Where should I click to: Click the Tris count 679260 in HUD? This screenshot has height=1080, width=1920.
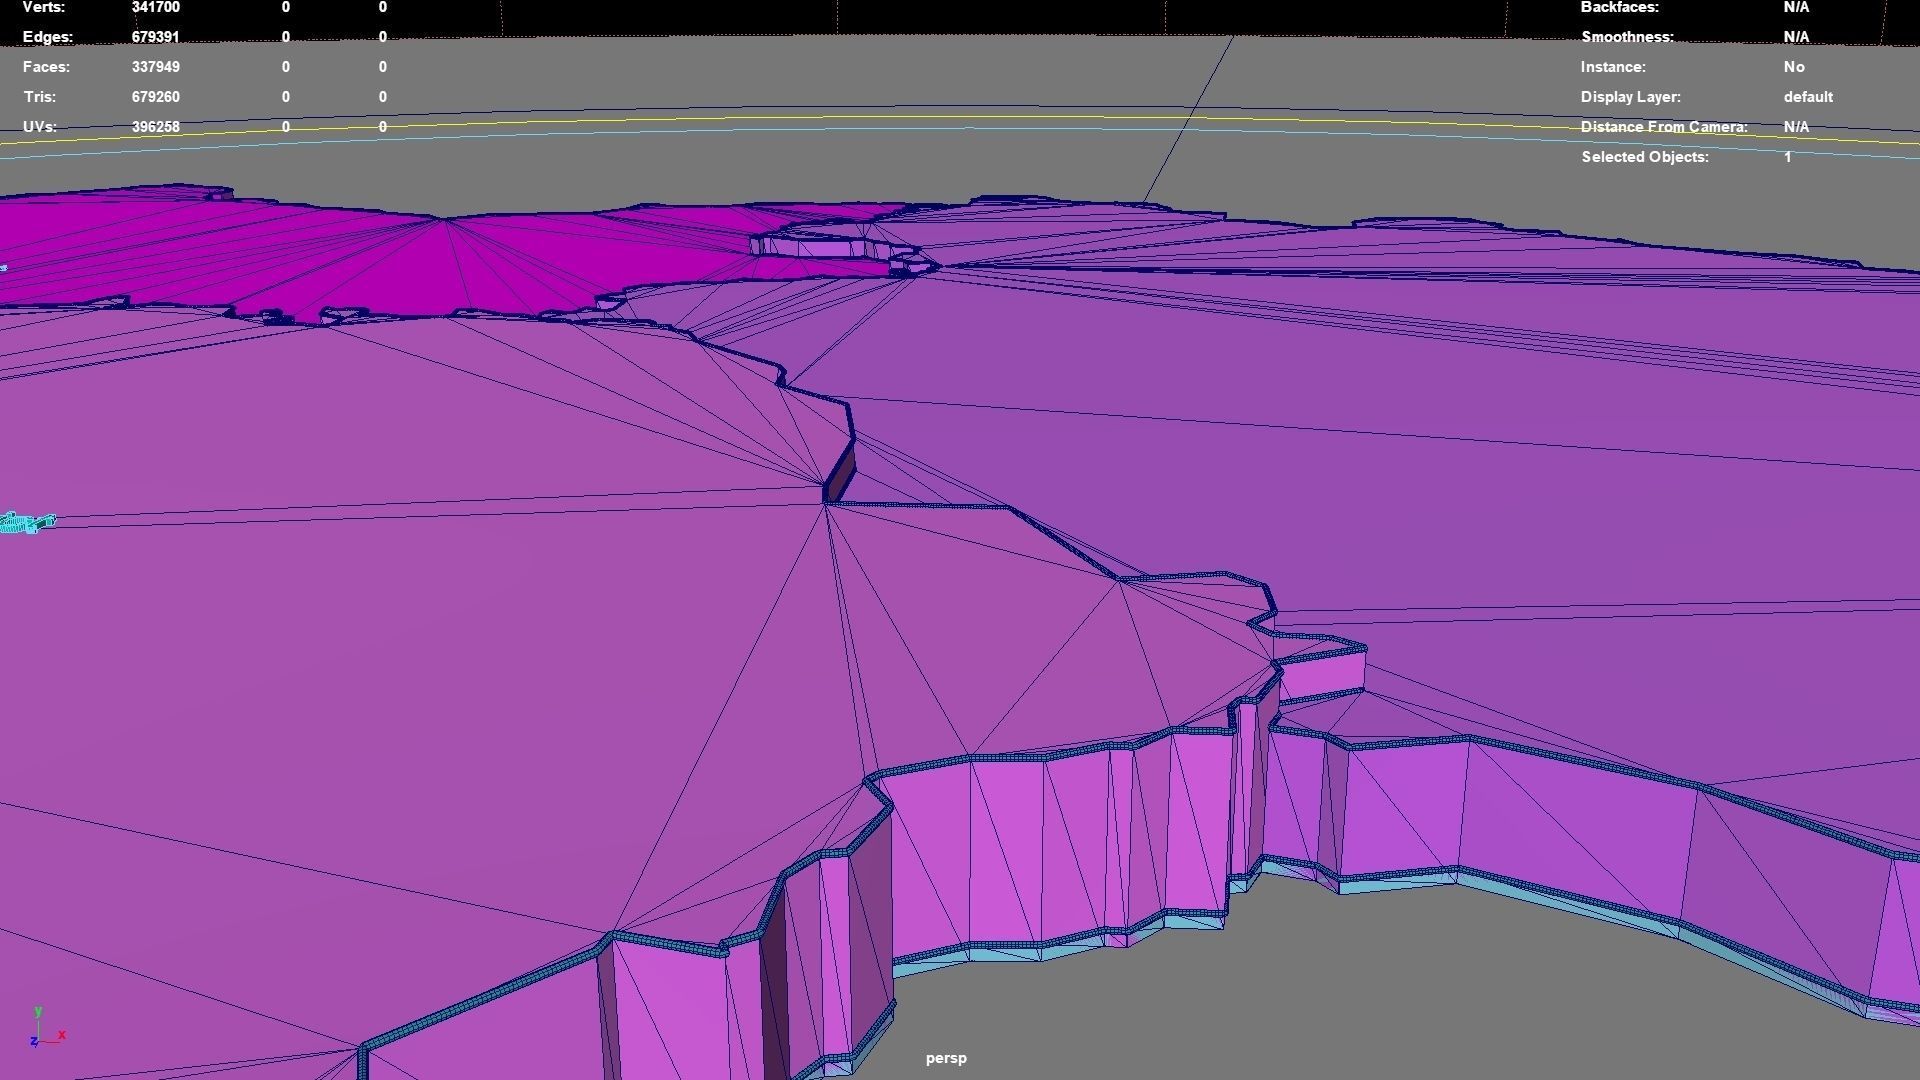[155, 97]
